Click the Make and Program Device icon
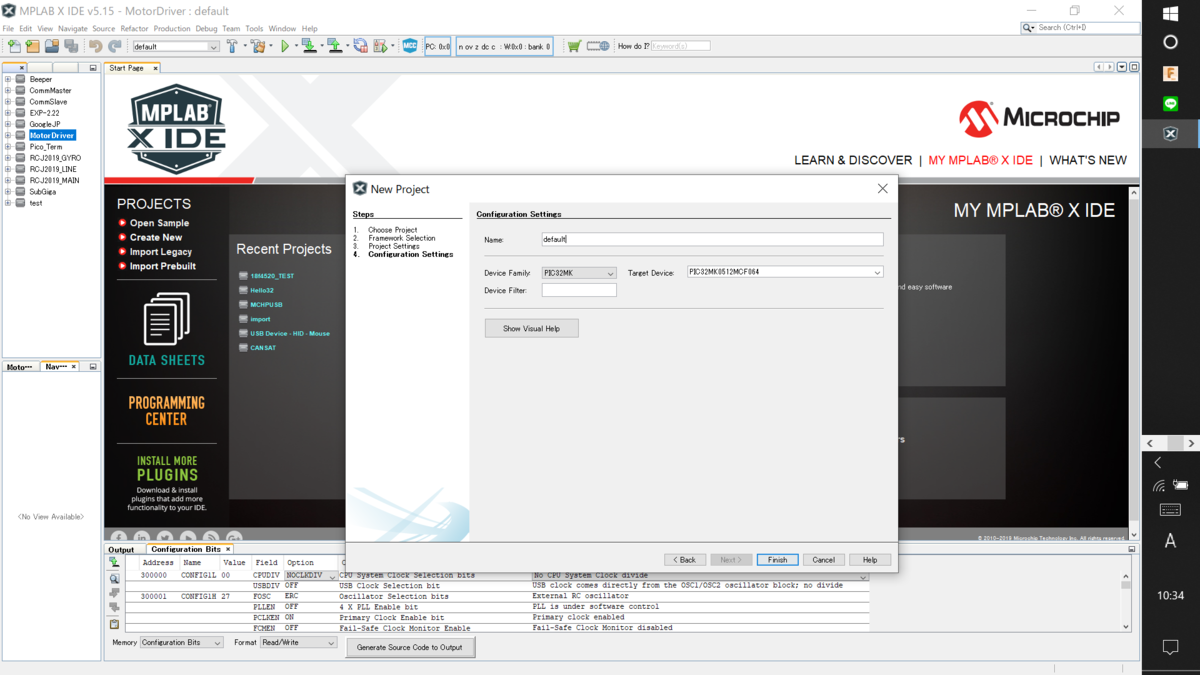1200x675 pixels. (309, 46)
